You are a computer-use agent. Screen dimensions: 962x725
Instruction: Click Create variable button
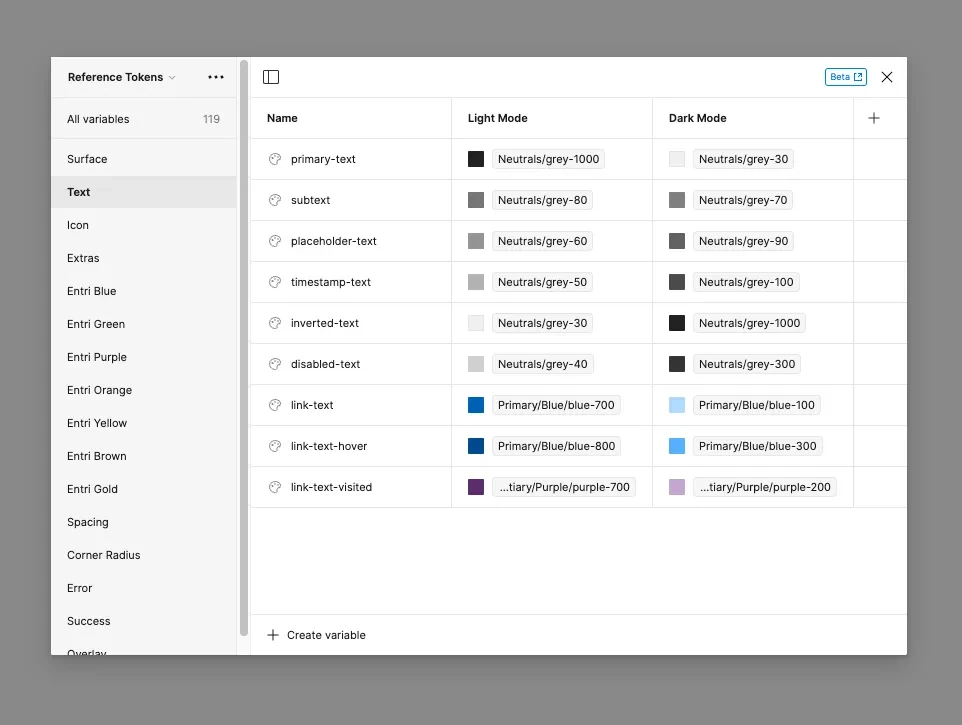[317, 635]
